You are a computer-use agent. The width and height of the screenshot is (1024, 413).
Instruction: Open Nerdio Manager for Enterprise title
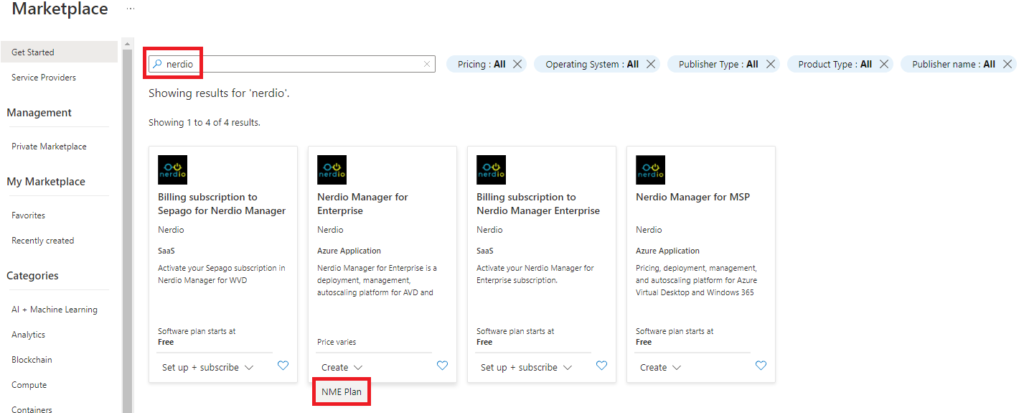tap(363, 204)
